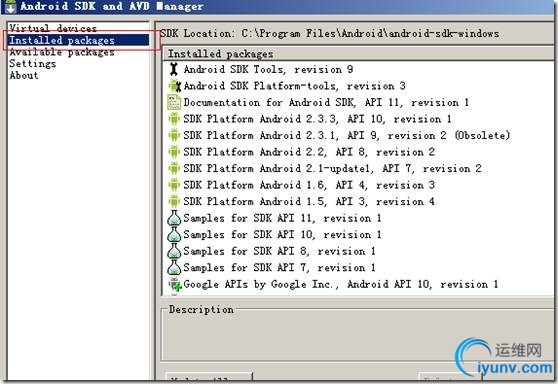Click the Android SDK Manager title bar icon
This screenshot has width=558, height=384.
coord(10,6)
